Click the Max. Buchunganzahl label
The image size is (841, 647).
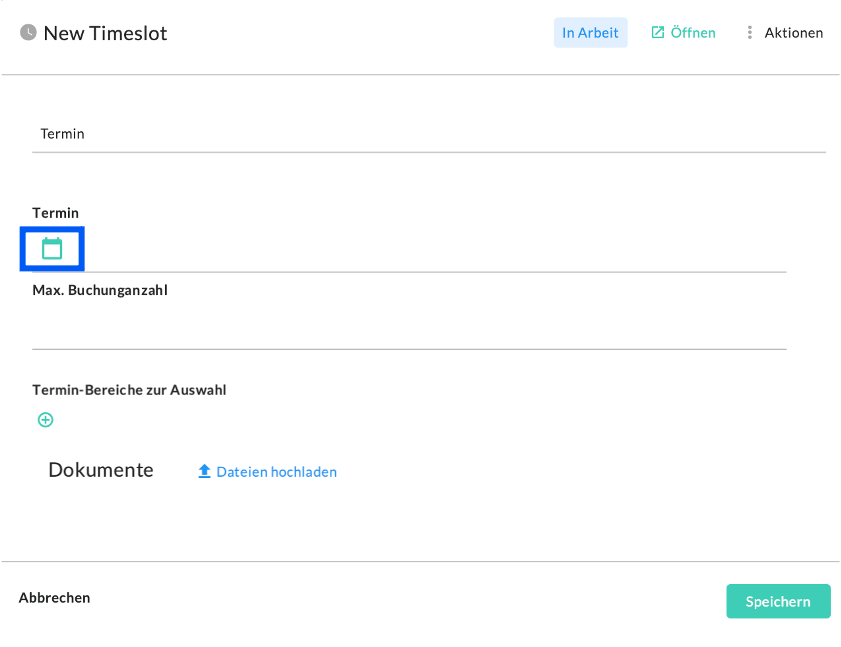(100, 291)
